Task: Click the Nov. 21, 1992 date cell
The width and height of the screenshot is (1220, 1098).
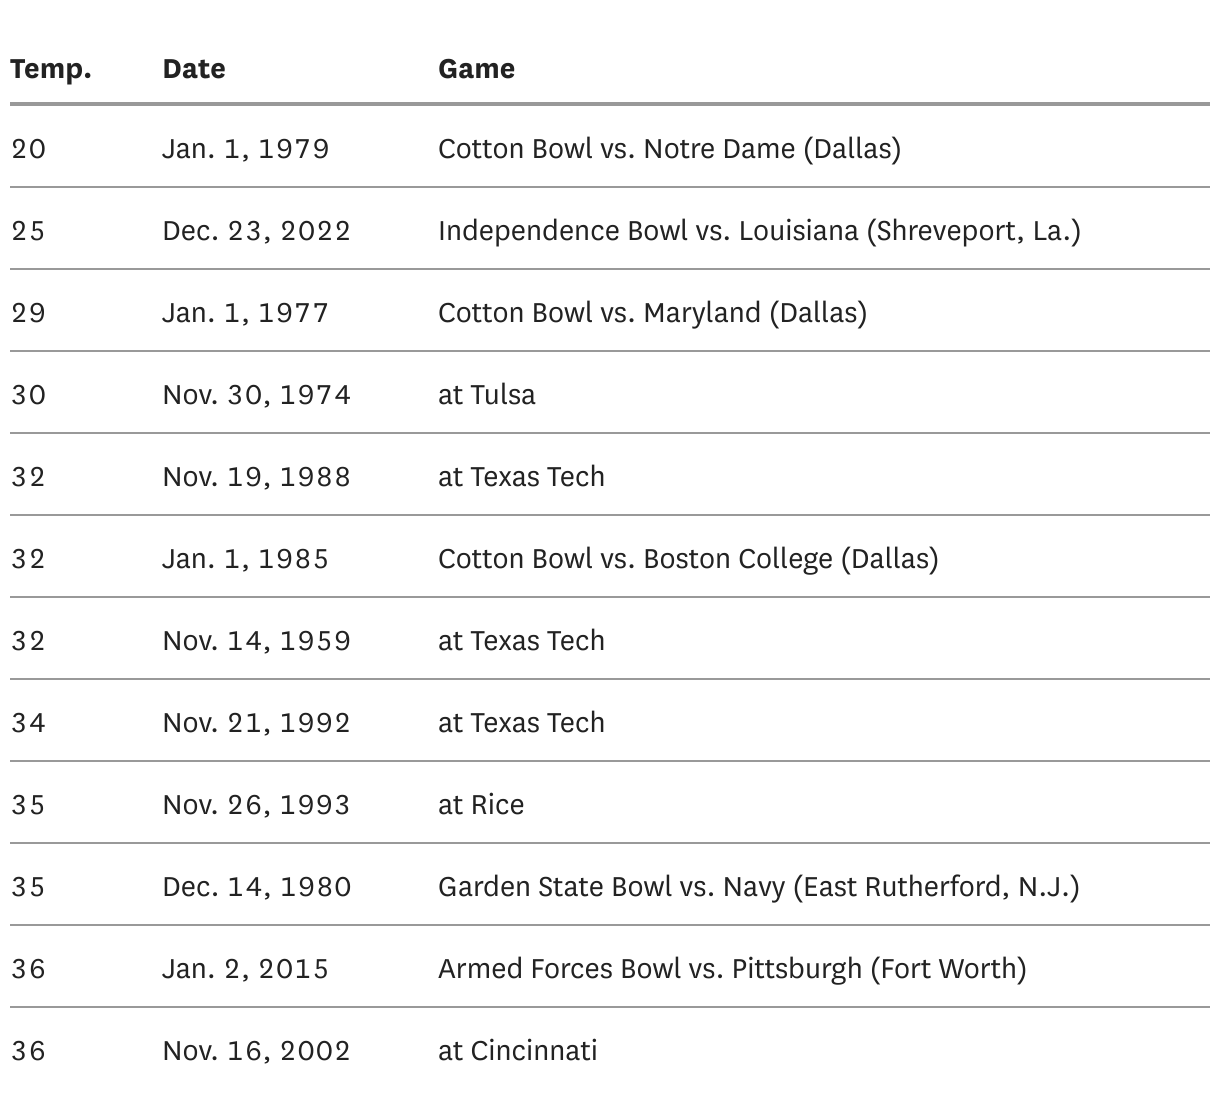Action: point(257,723)
